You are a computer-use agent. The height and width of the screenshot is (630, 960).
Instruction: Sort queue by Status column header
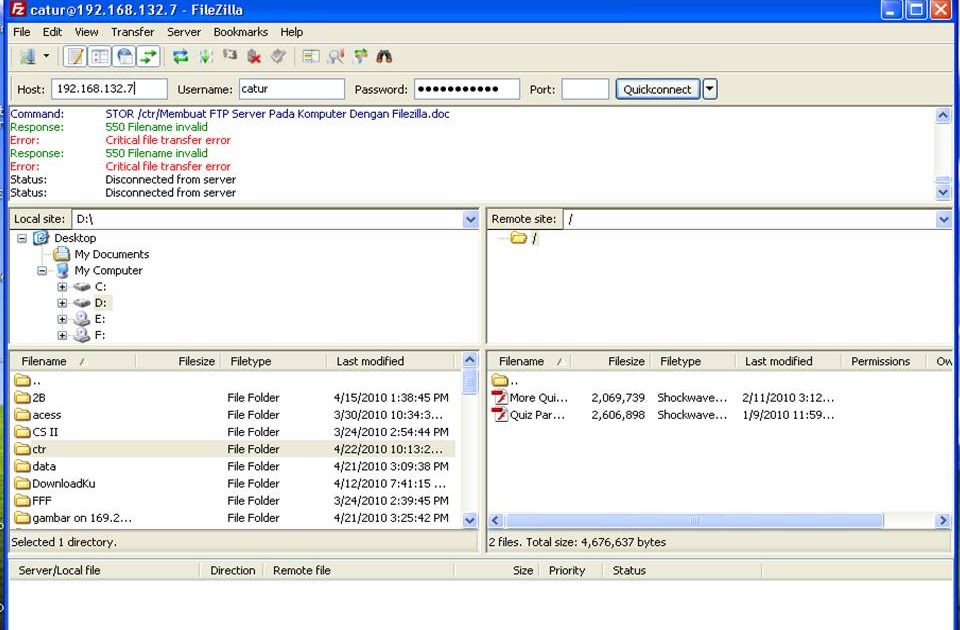(x=683, y=570)
